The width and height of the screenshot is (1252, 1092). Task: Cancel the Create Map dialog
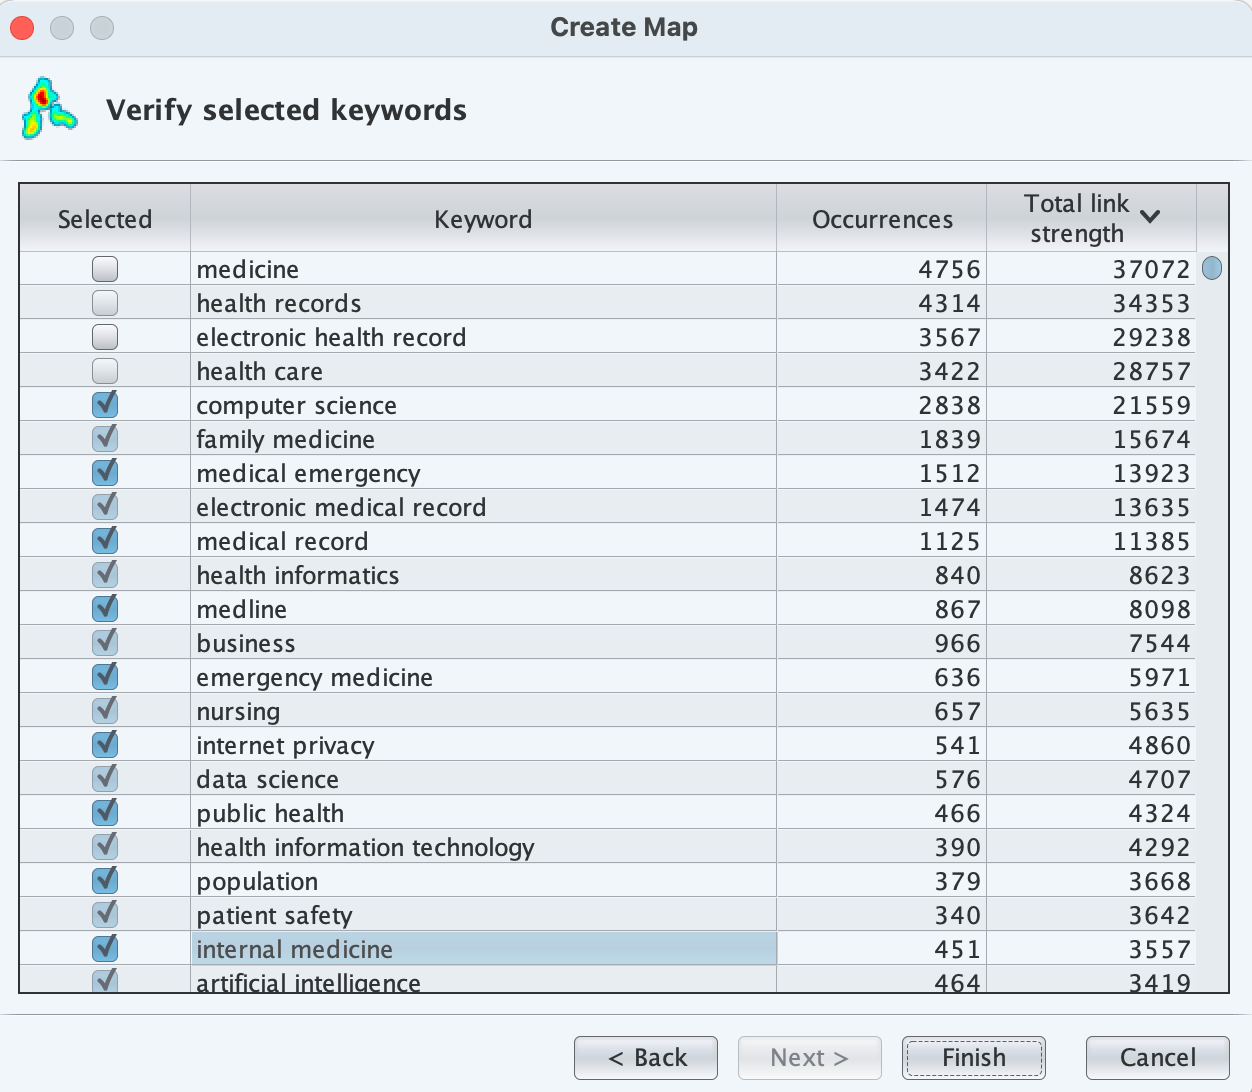click(x=1157, y=1058)
